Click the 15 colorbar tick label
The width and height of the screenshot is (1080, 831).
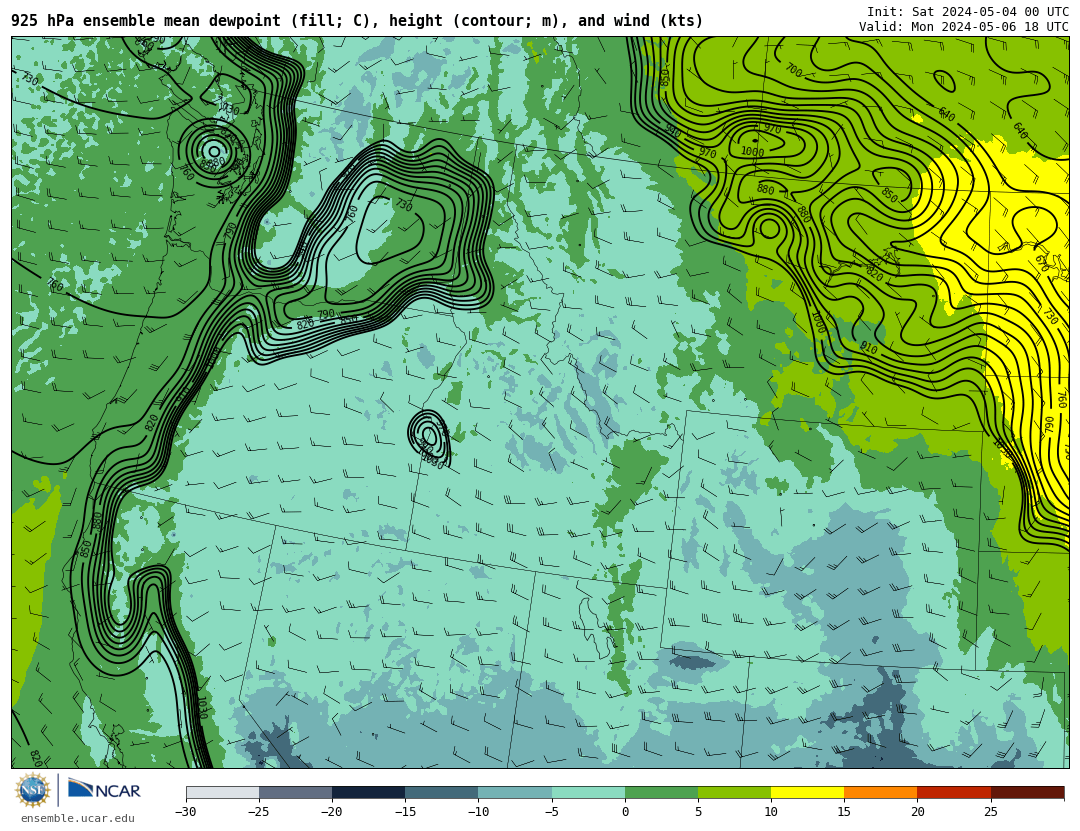844,812
